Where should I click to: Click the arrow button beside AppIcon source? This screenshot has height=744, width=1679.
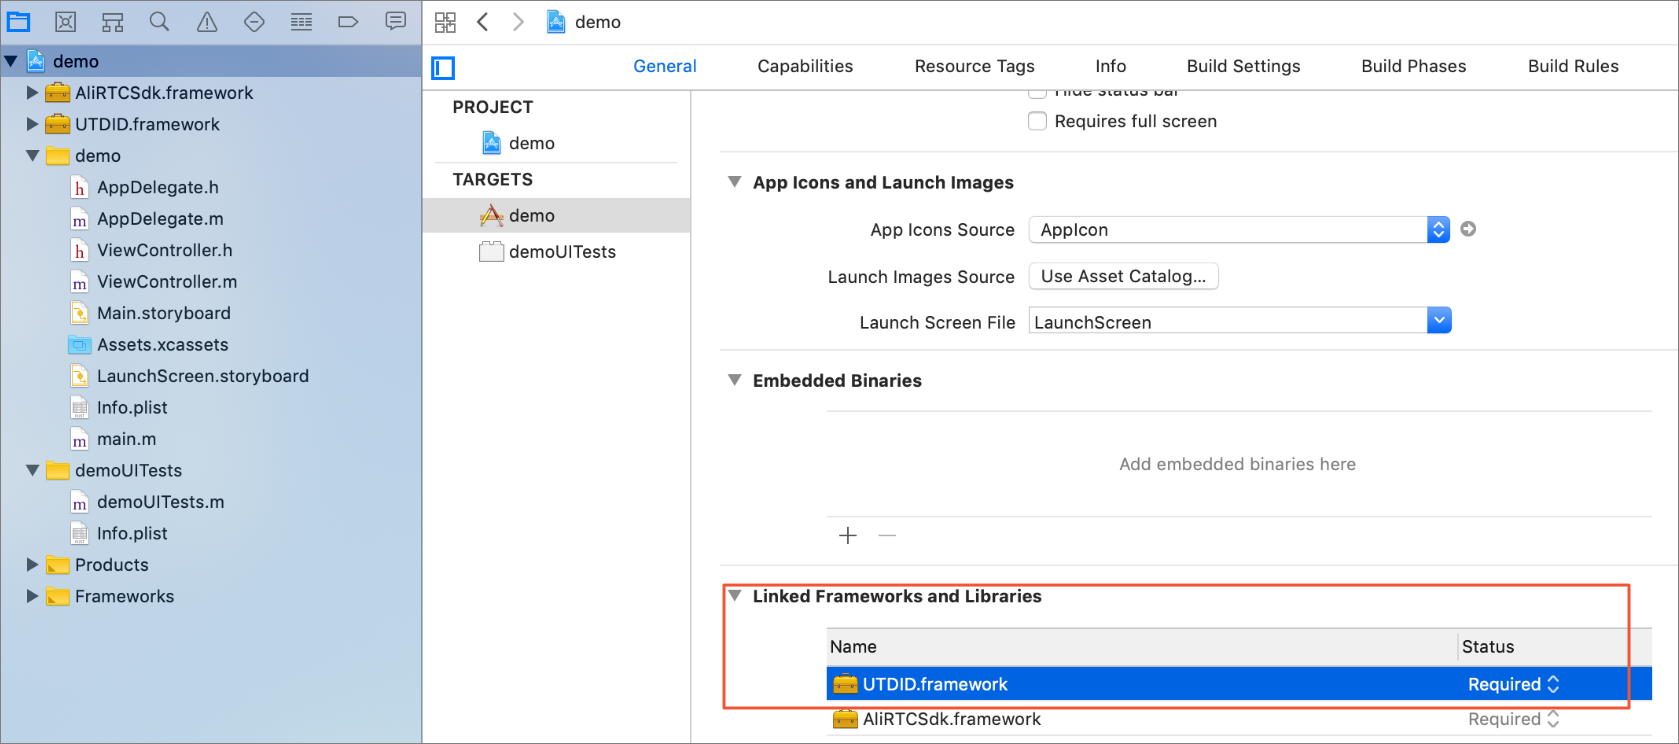point(1468,229)
